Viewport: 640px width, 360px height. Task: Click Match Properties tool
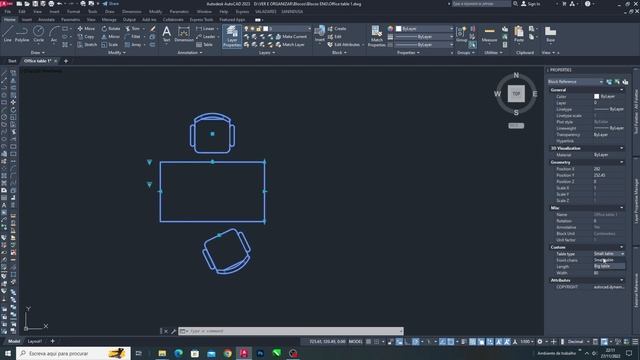point(376,36)
